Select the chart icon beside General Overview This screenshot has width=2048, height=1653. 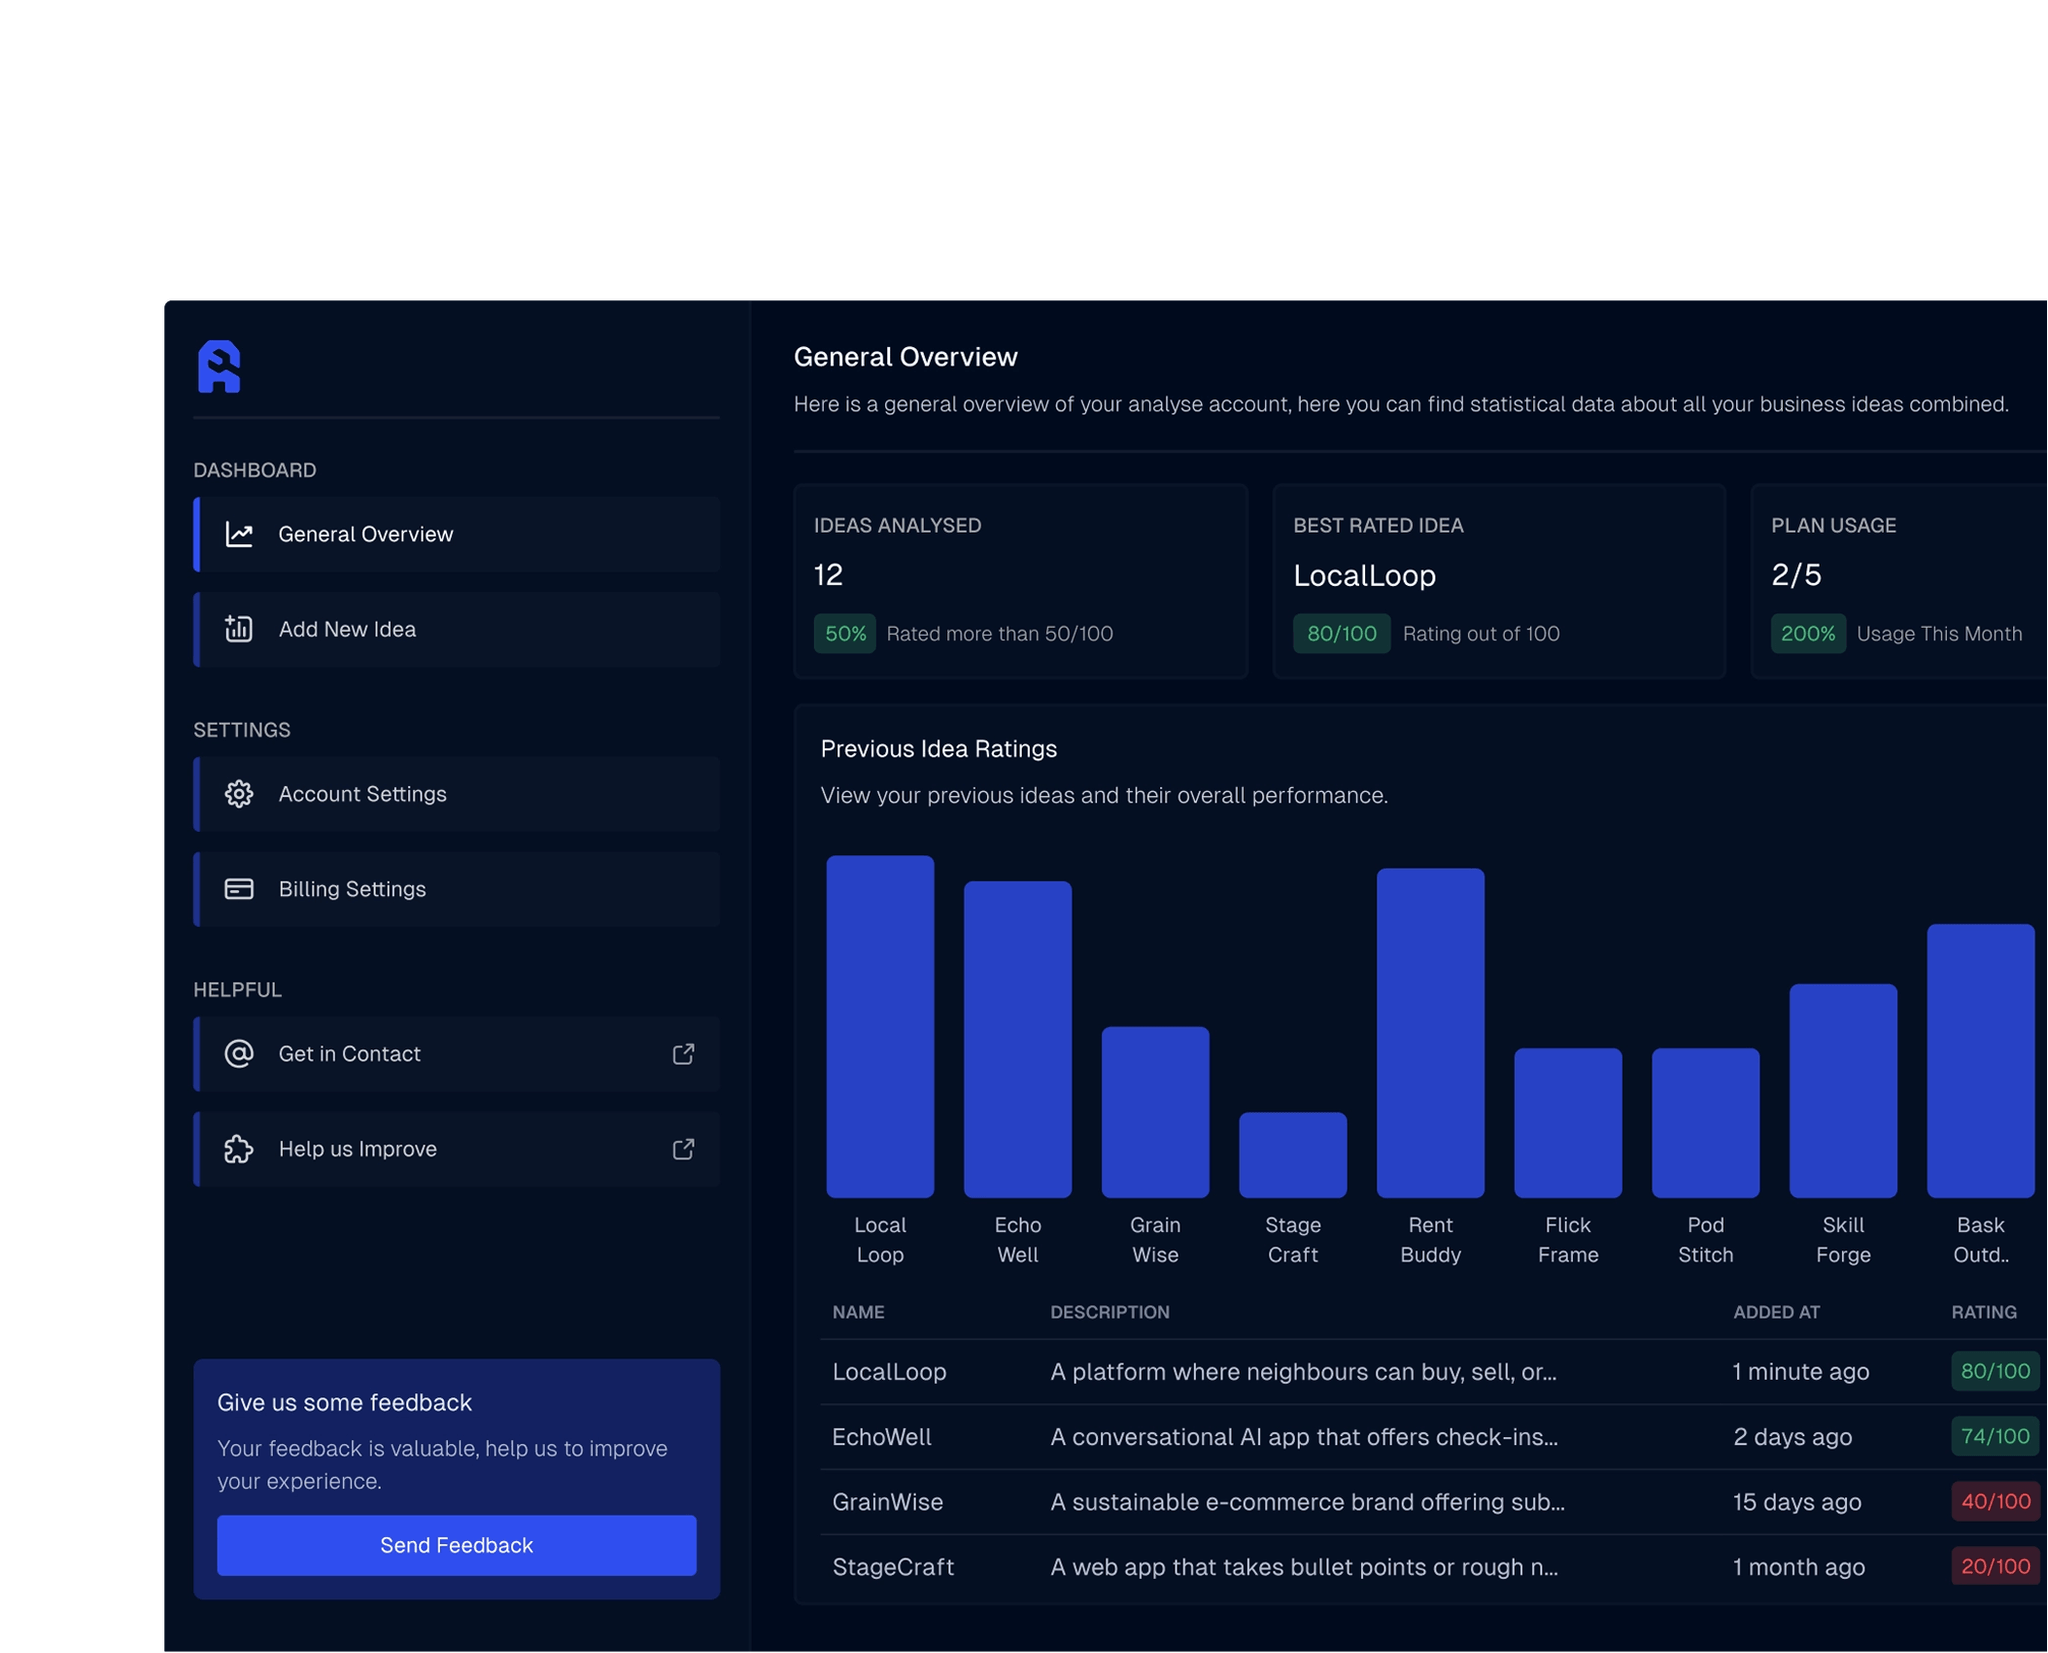(239, 534)
